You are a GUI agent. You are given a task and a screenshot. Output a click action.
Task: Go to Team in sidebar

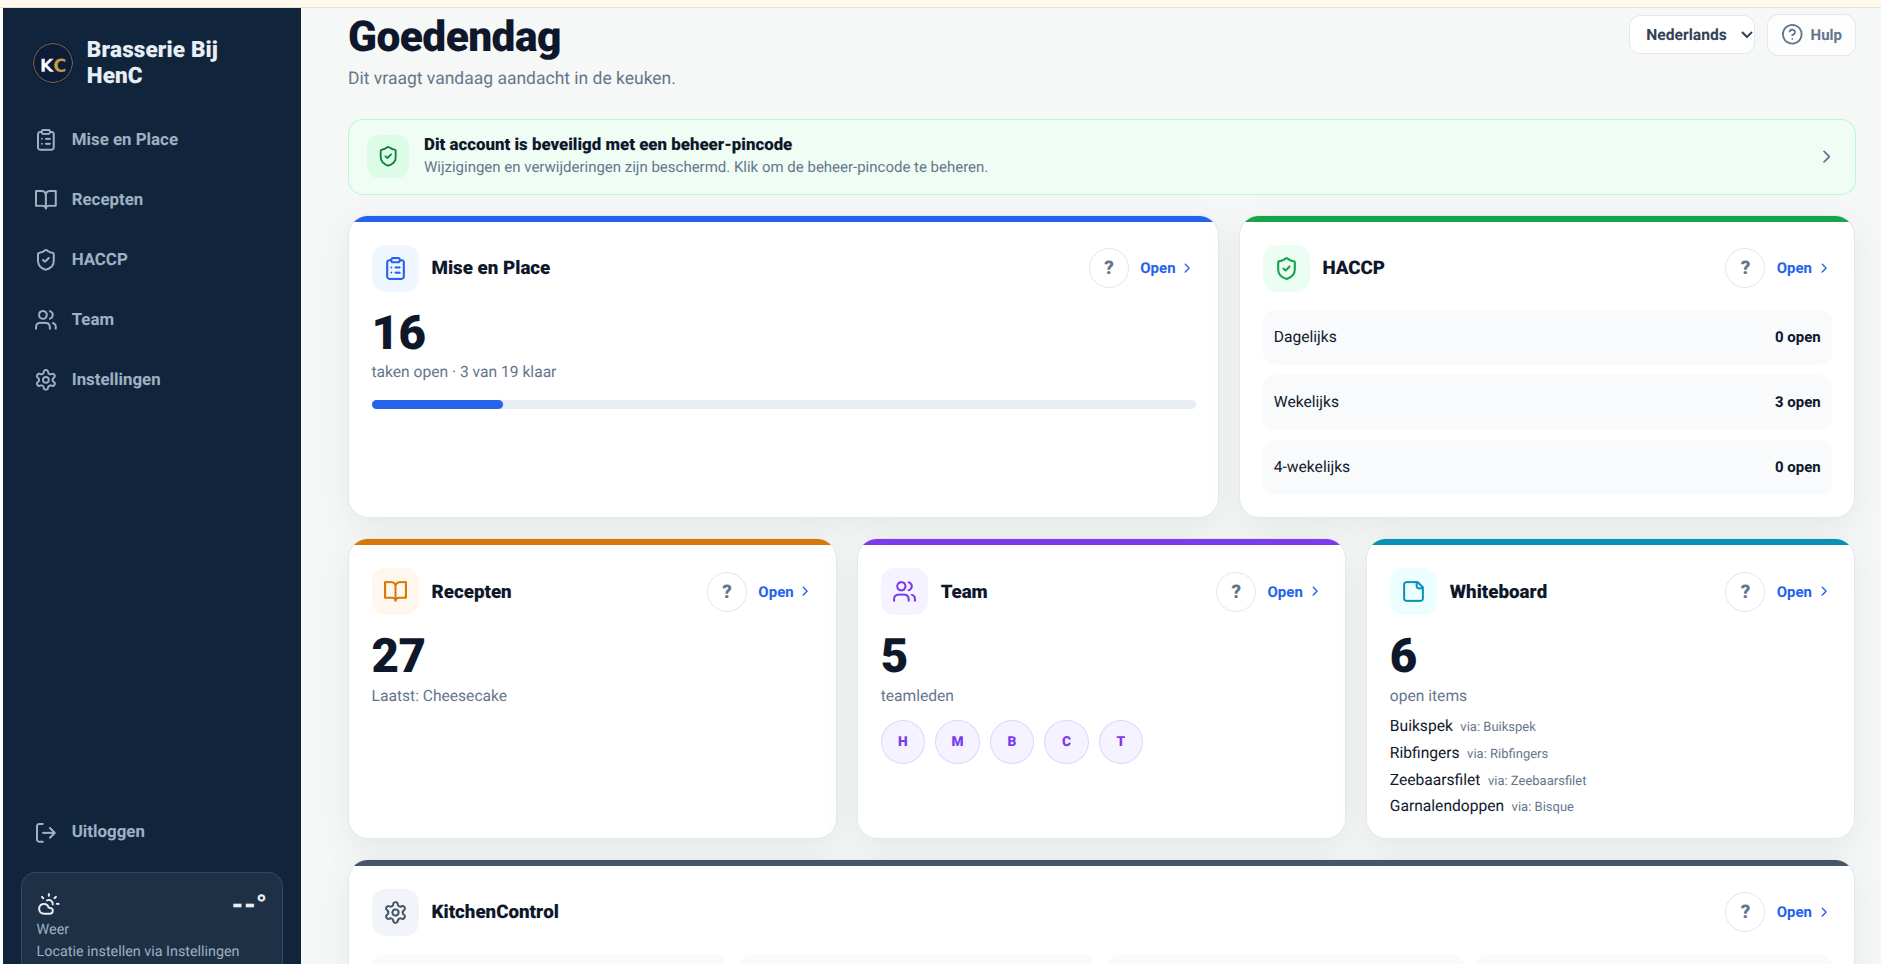tap(151, 320)
